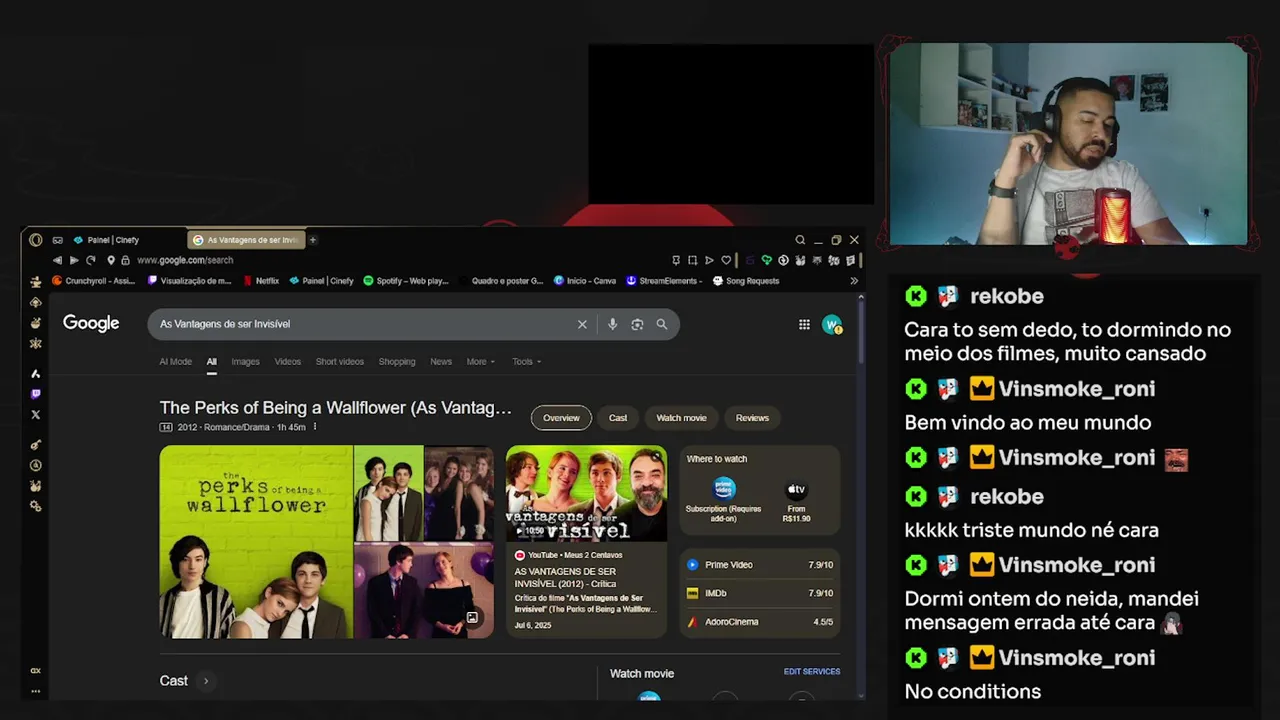Open the movie info three-dot menu

click(x=315, y=427)
